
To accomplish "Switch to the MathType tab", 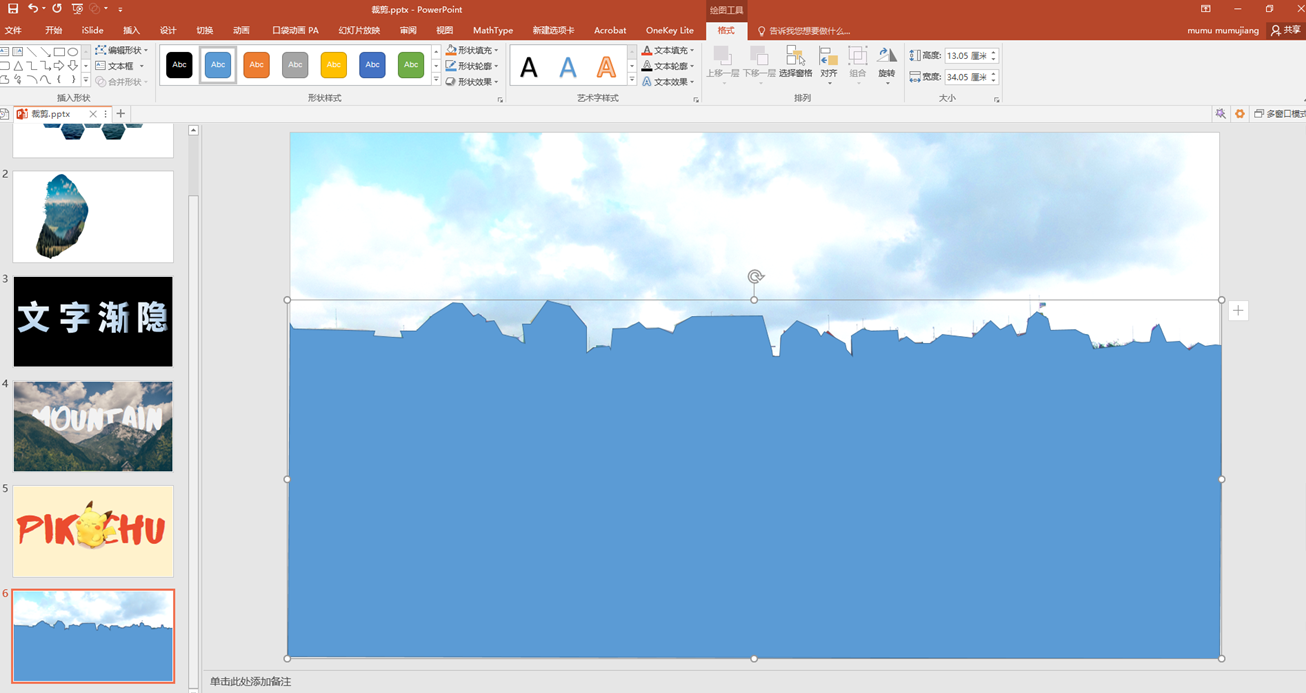I will [492, 31].
